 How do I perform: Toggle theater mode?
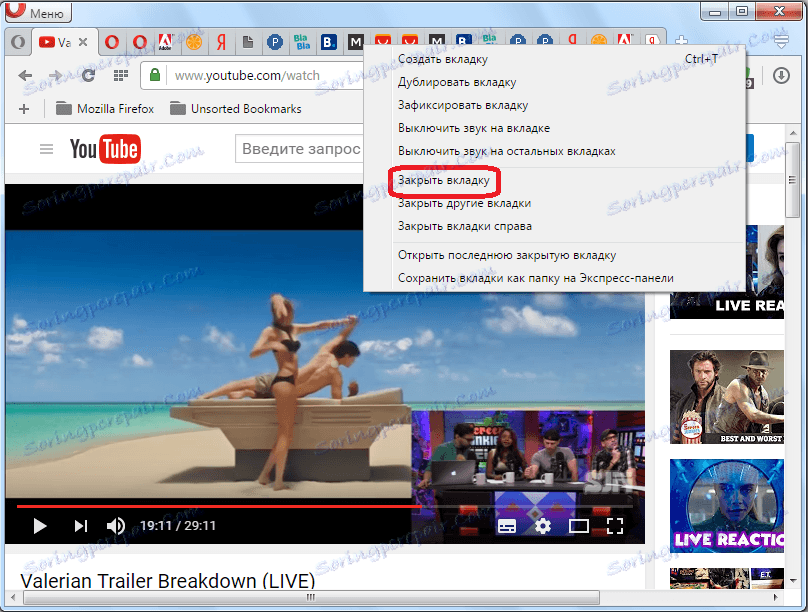[x=579, y=526]
